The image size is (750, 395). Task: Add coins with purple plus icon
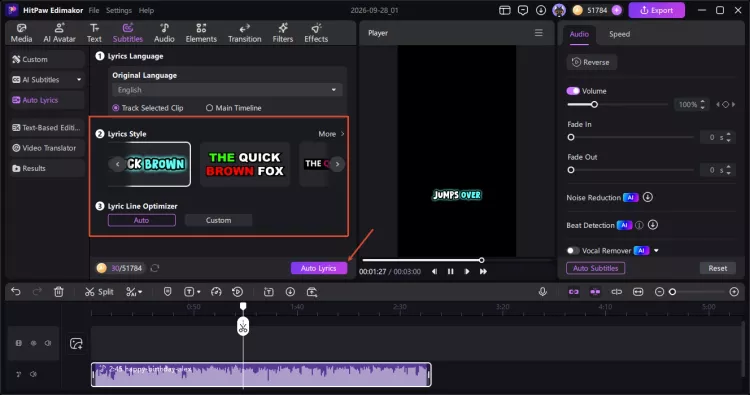point(617,10)
